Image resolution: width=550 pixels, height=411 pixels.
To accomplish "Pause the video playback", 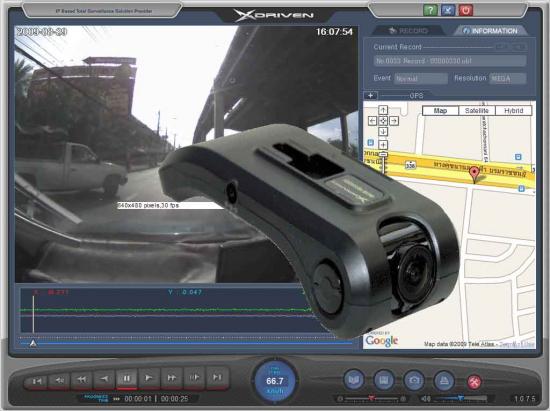I will (x=127, y=379).
